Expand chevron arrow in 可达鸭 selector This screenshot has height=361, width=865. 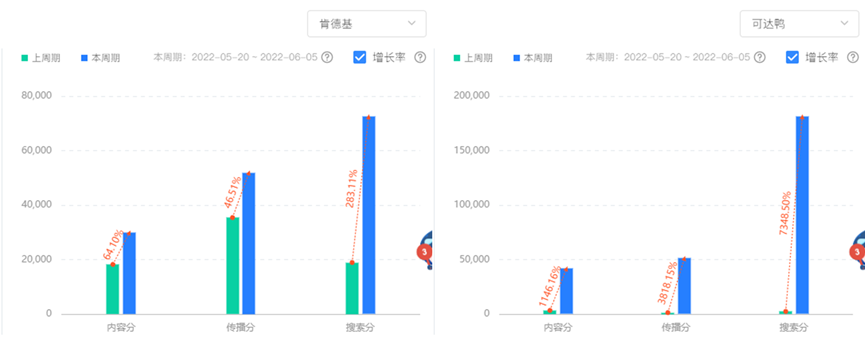(x=843, y=23)
